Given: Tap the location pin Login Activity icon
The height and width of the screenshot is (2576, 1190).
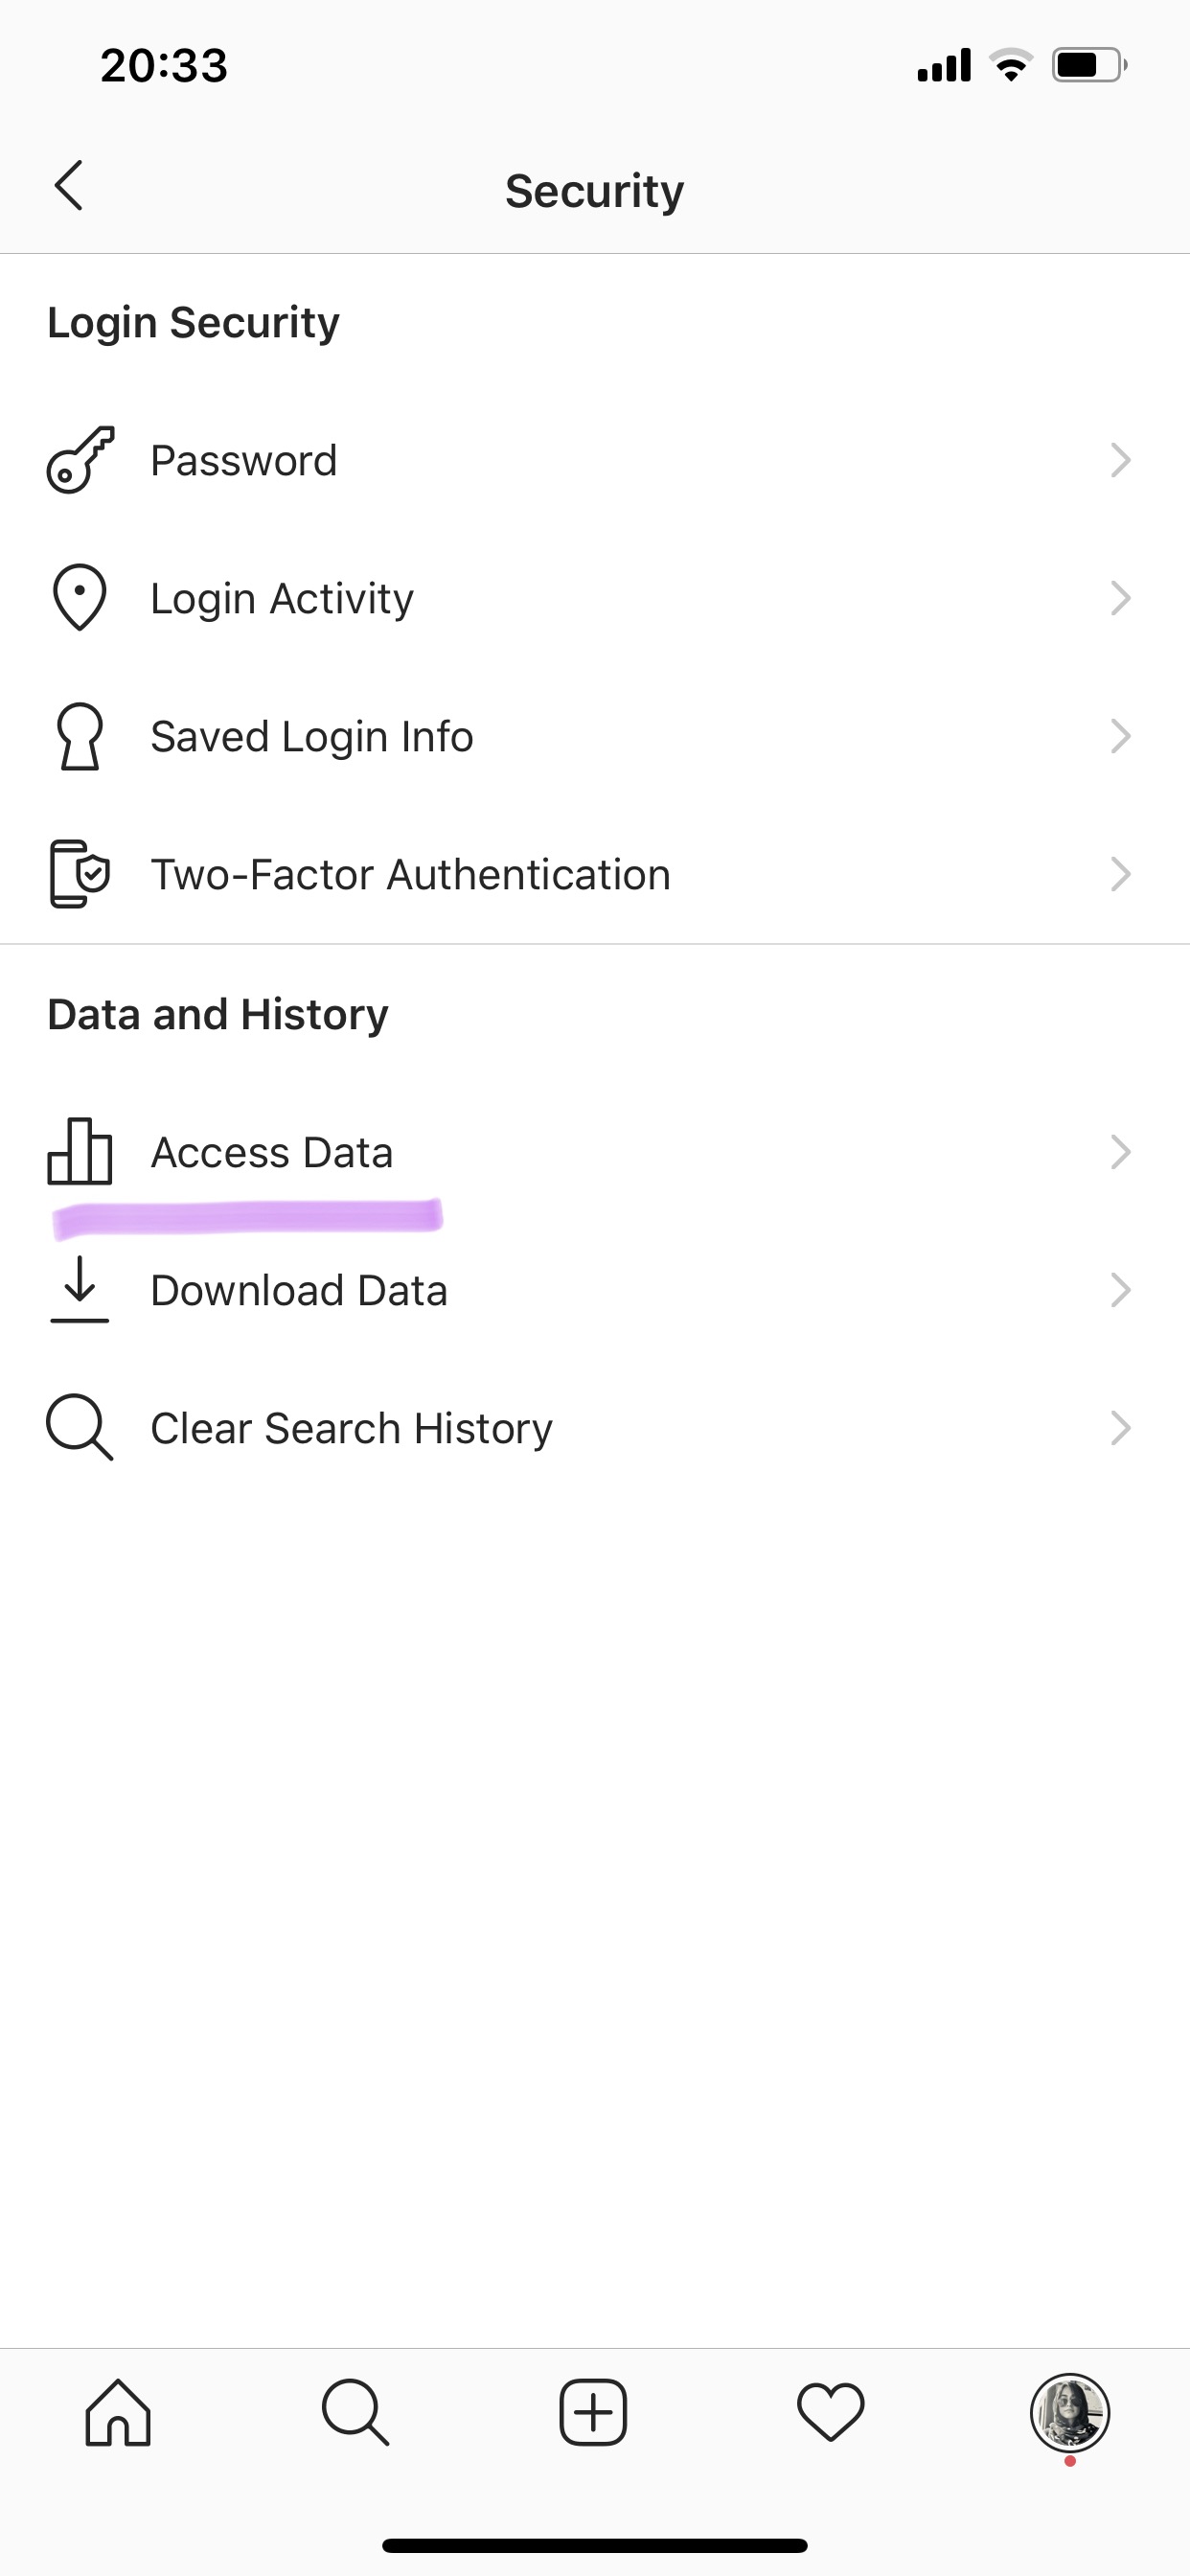Looking at the screenshot, I should tap(80, 598).
